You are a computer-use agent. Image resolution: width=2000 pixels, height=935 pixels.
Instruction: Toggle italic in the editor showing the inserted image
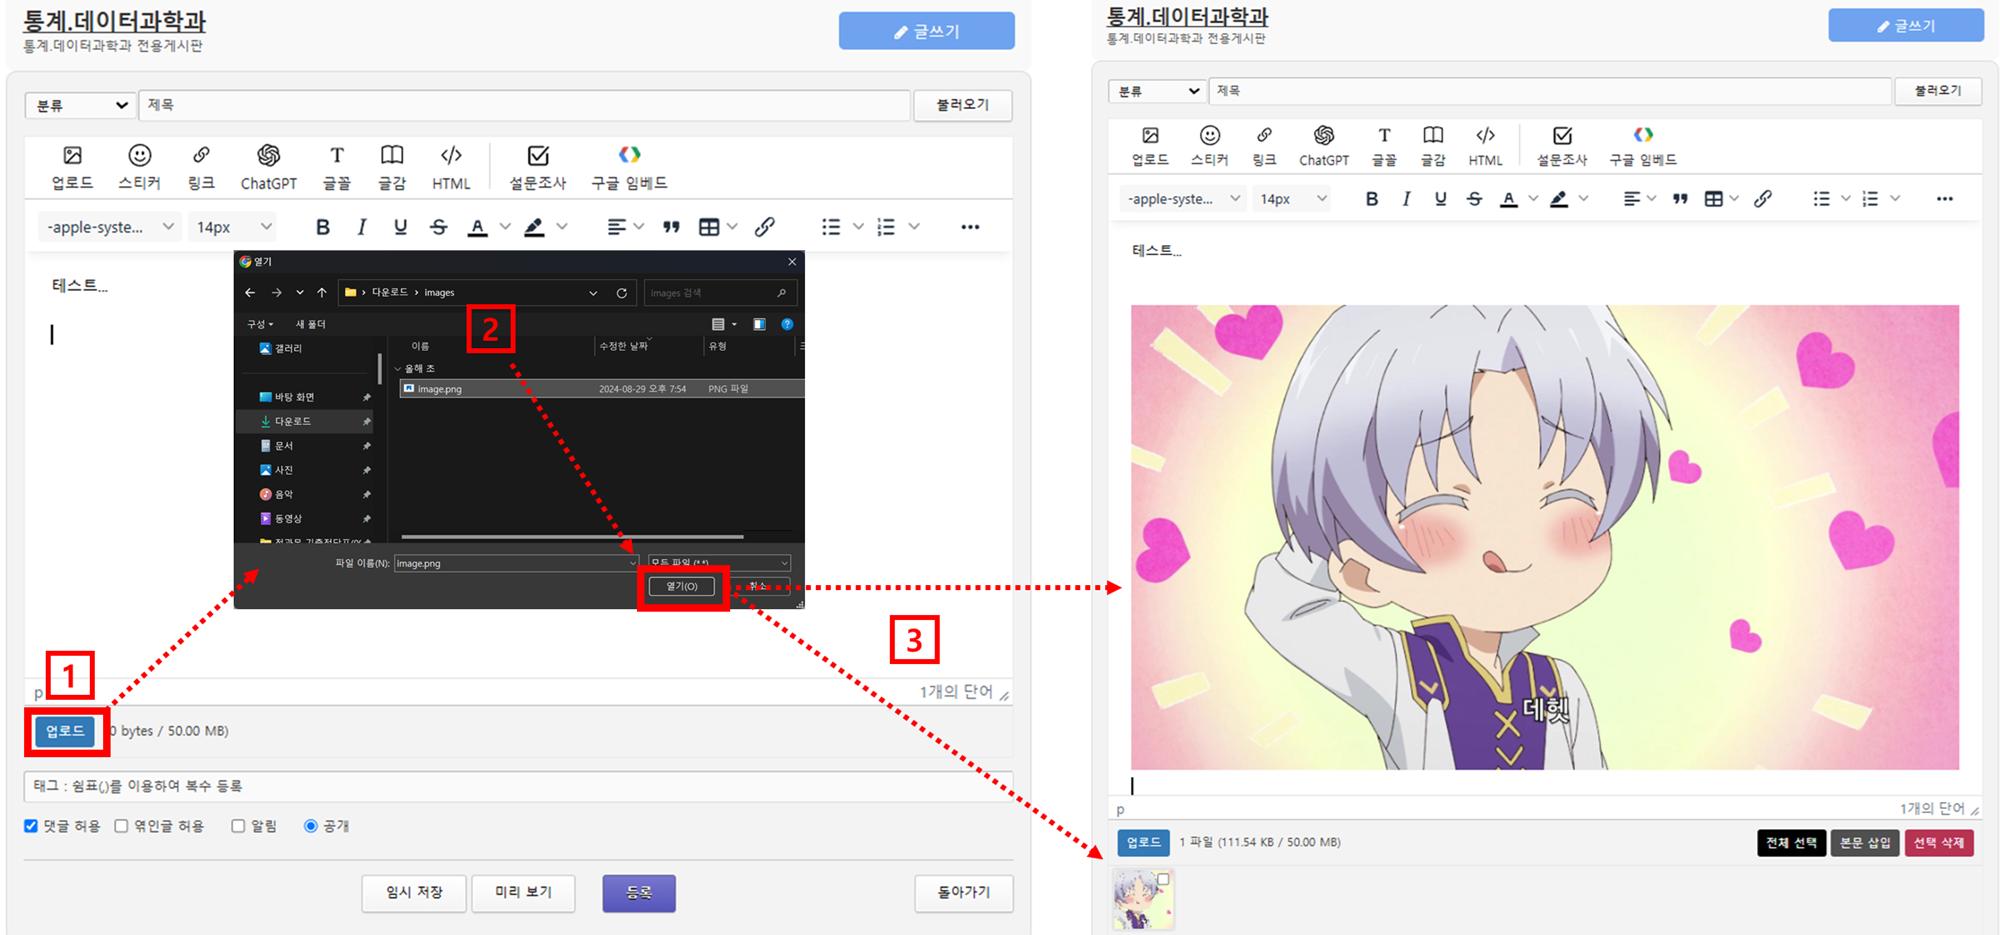(x=1406, y=199)
